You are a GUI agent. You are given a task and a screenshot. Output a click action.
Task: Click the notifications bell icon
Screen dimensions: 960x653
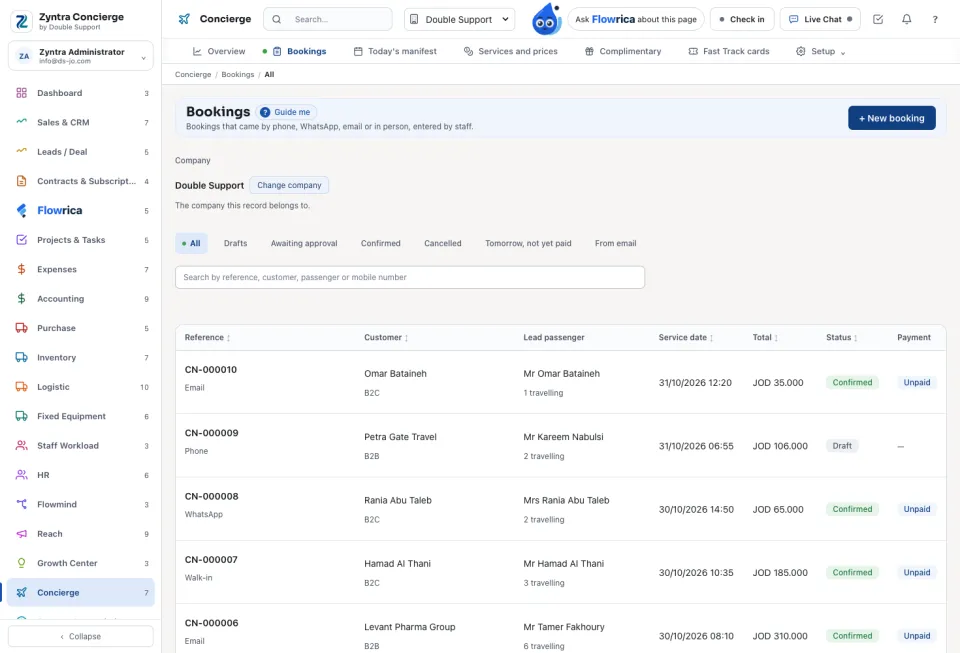907,20
